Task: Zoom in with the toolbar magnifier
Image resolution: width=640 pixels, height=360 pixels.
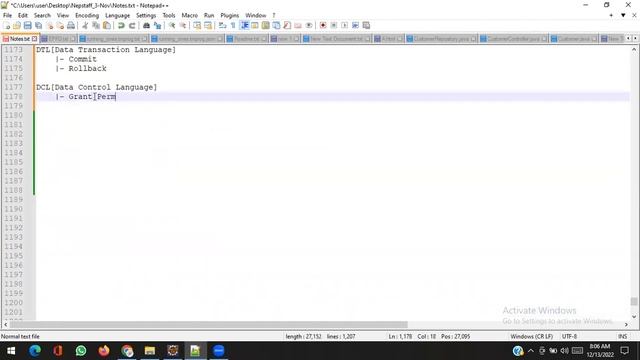Action: tap(172, 26)
